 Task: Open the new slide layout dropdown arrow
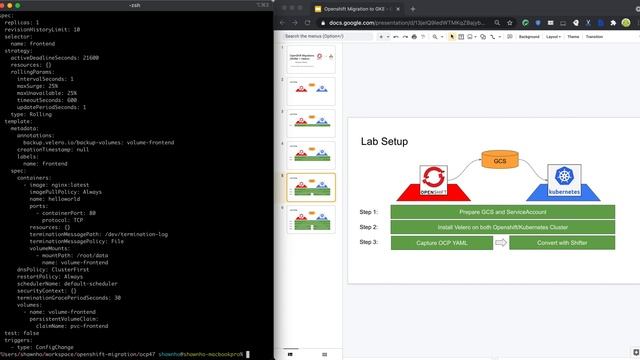(388, 37)
